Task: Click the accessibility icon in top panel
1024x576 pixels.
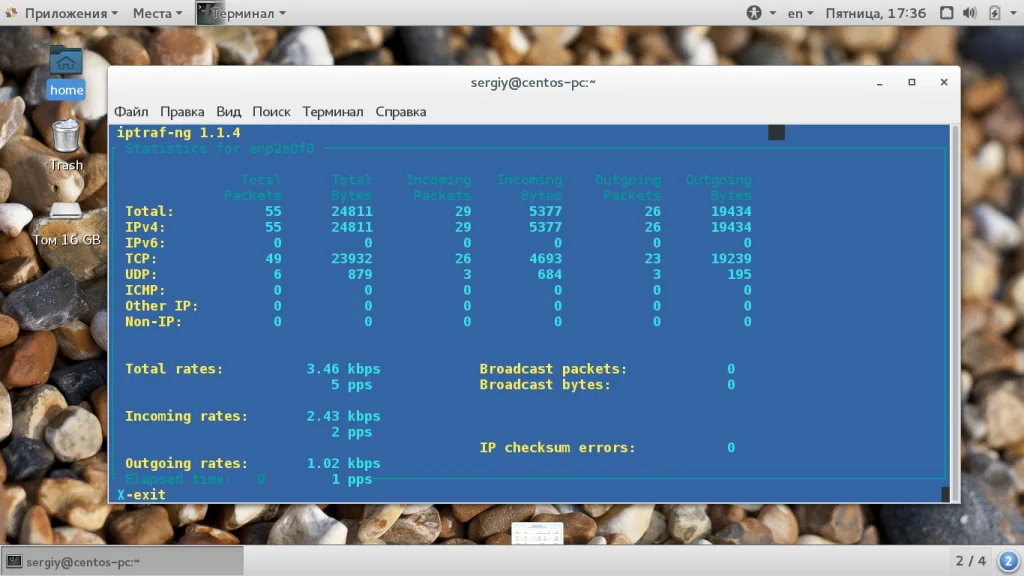Action: point(754,13)
